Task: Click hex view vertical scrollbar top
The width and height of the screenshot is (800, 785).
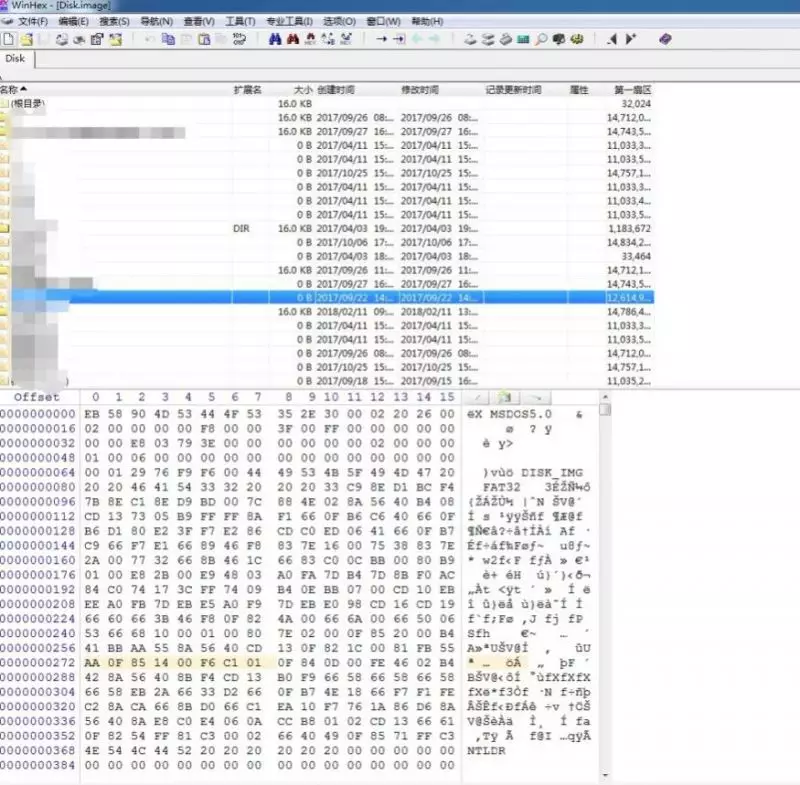Action: [x=604, y=409]
